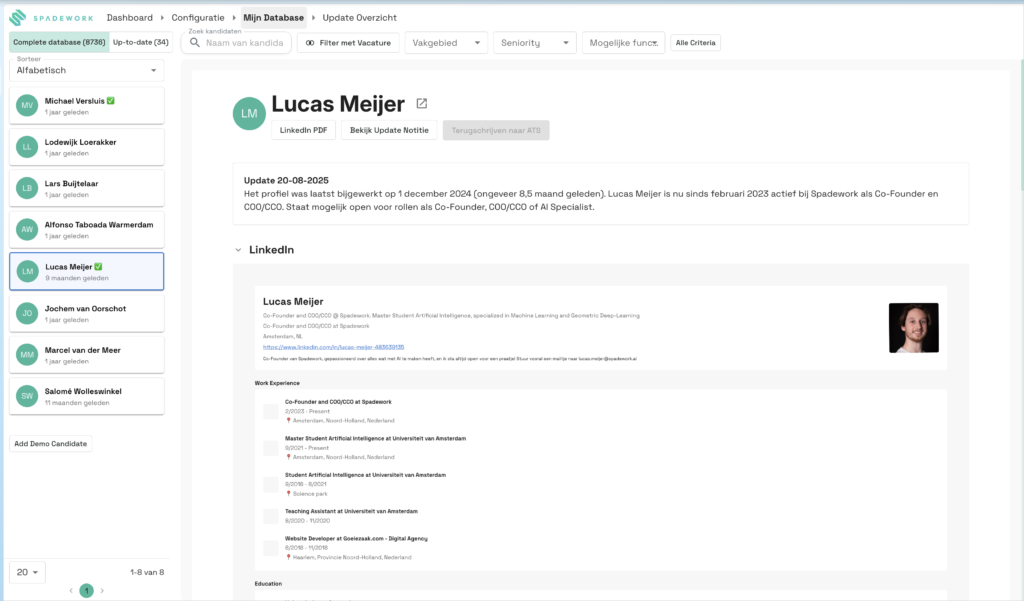Click Co-Founder and COO/CCO at Spadework entry

click(338, 402)
